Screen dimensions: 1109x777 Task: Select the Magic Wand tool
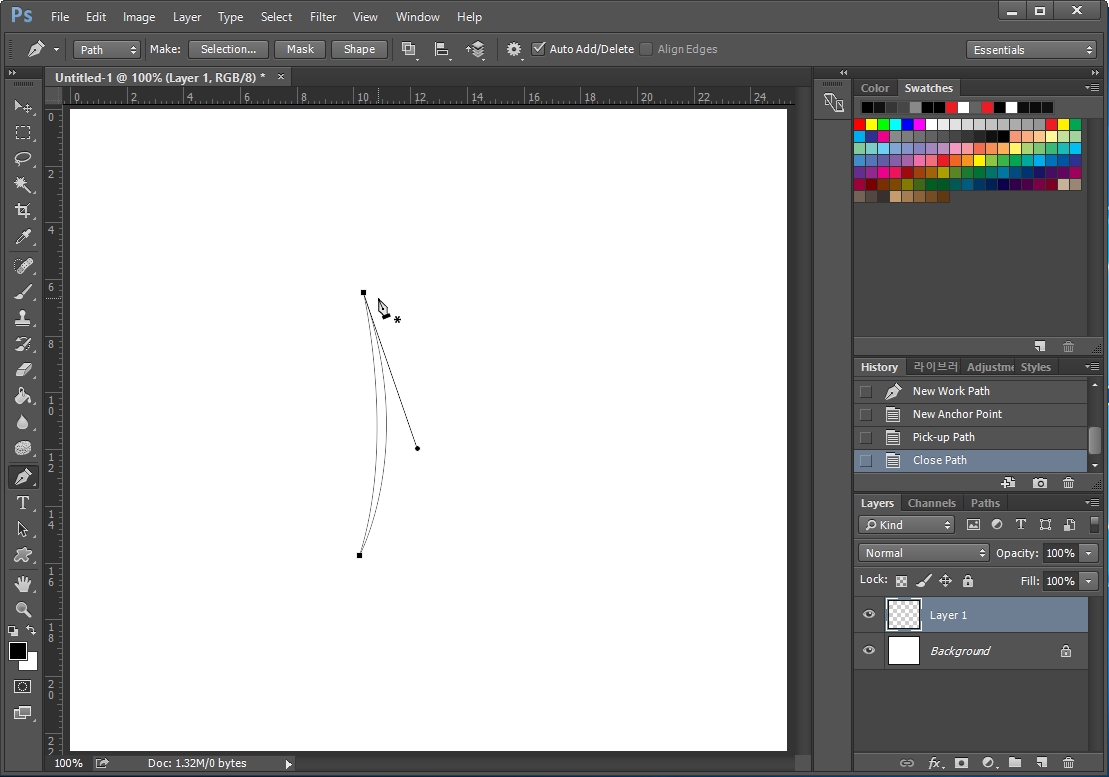point(23,185)
